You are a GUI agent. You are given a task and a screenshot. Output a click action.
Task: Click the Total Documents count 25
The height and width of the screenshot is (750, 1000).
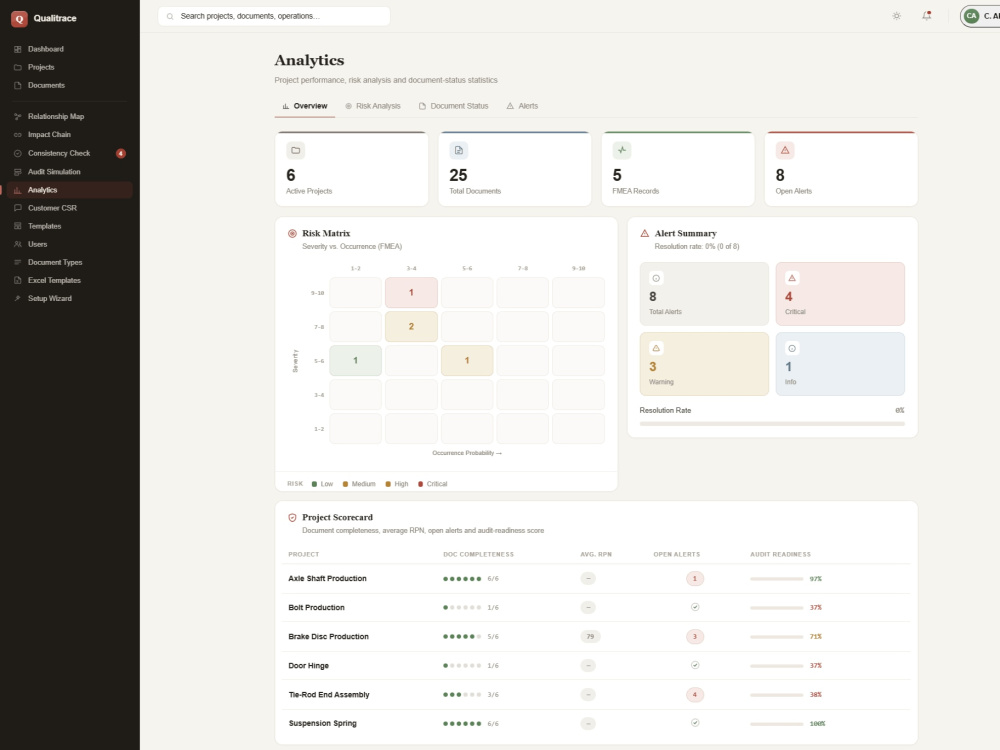(x=458, y=175)
